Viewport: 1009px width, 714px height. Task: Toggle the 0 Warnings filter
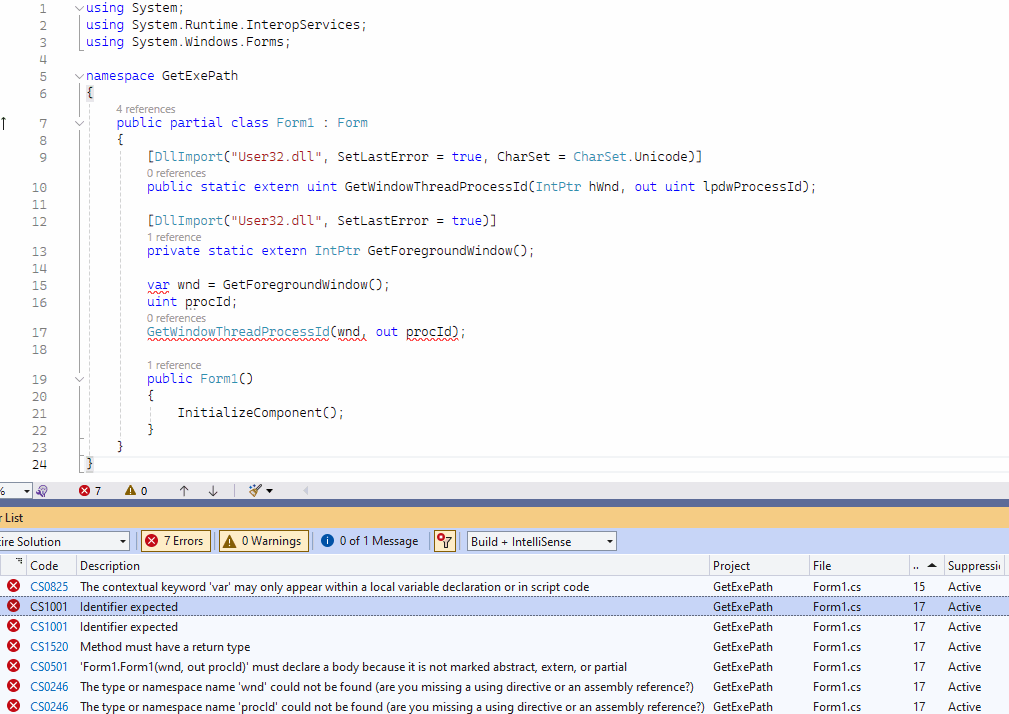264,541
